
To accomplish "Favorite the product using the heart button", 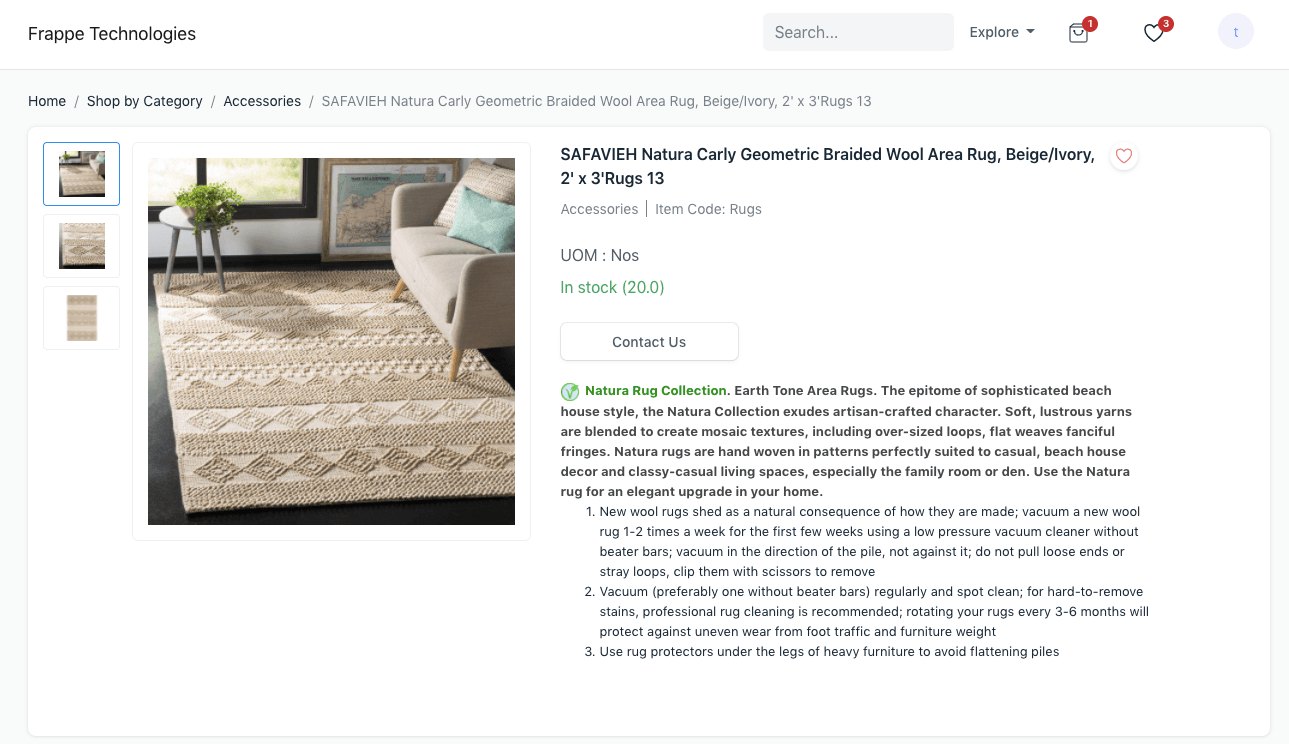I will (1123, 156).
